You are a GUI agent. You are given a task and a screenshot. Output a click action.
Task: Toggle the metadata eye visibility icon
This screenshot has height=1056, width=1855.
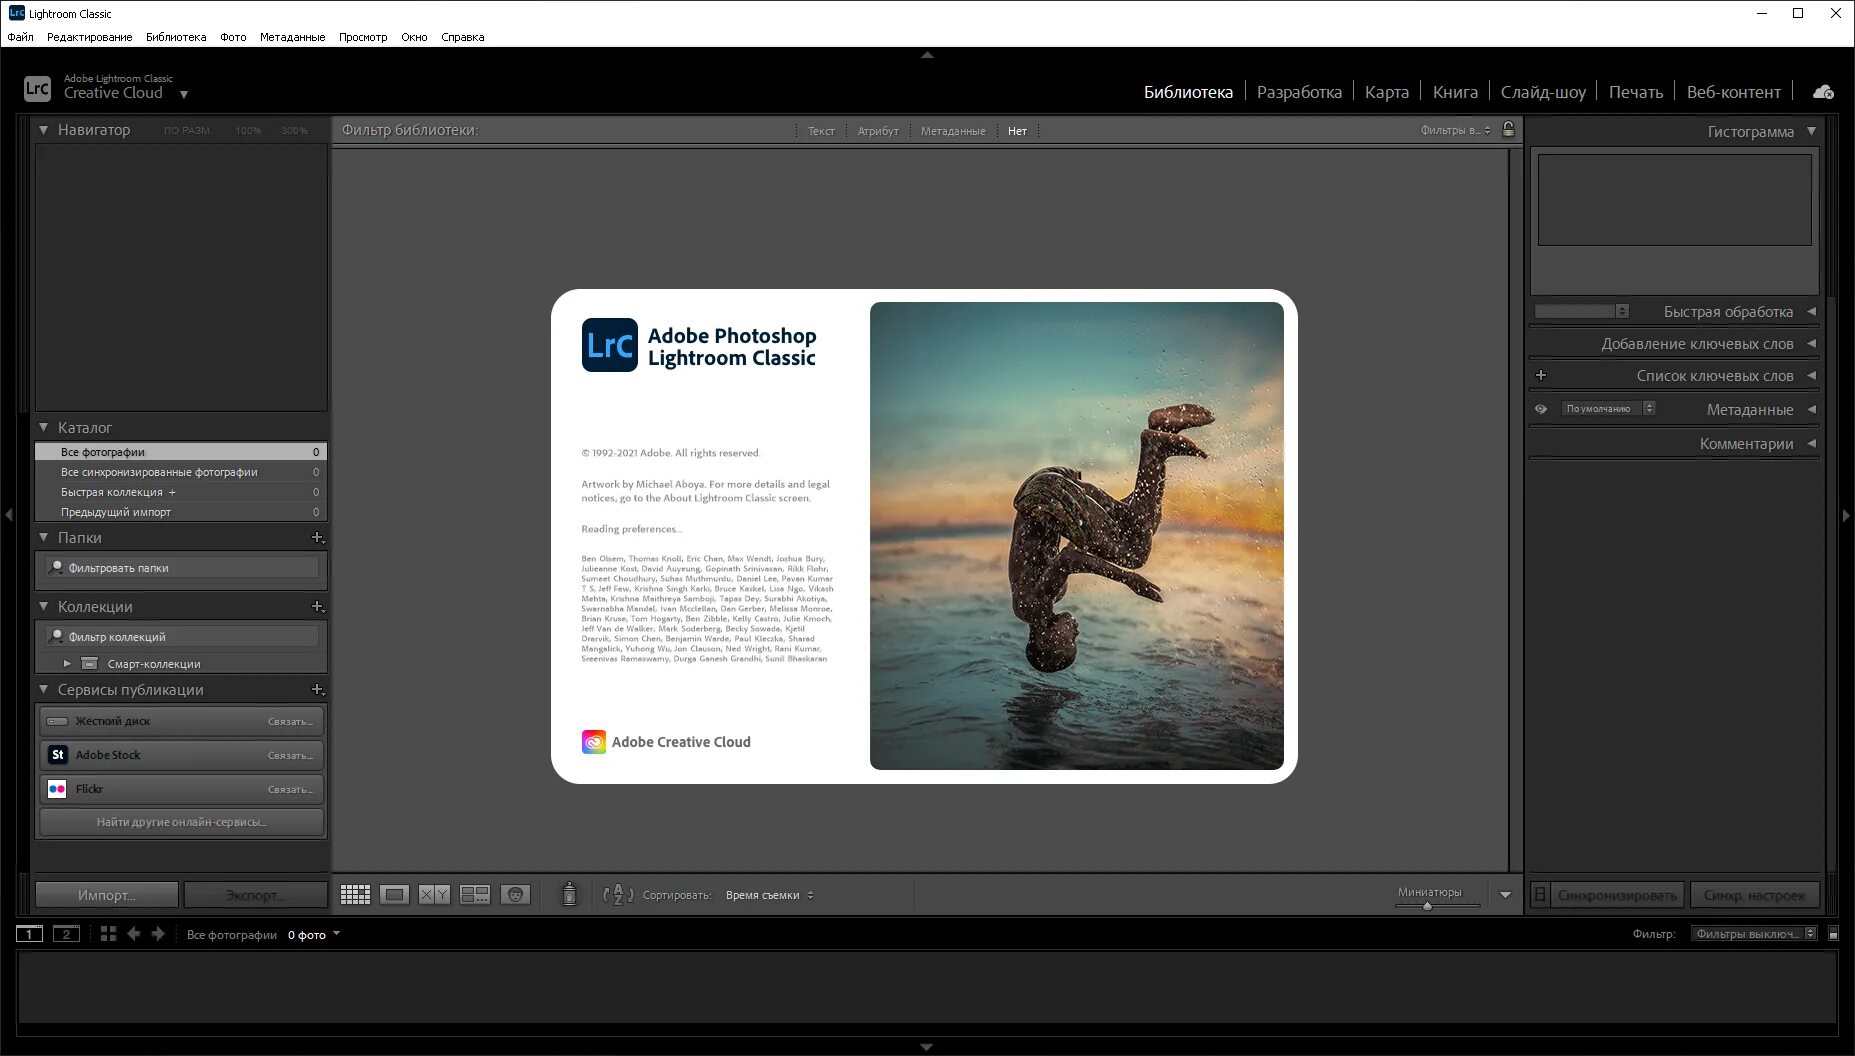click(x=1541, y=409)
